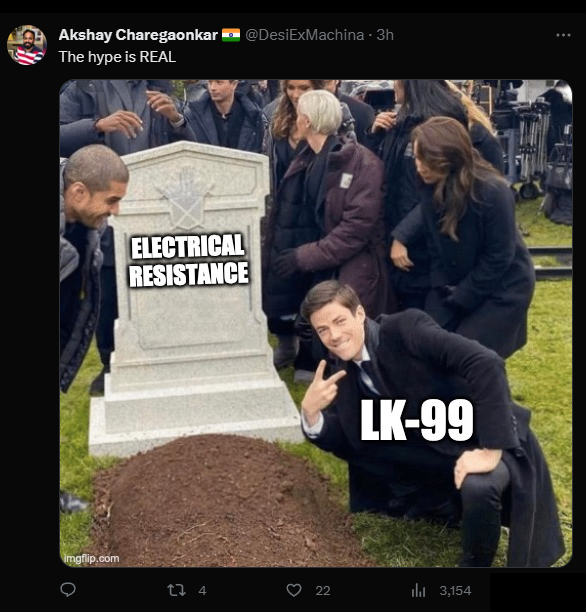The image size is (586, 612).
Task: Click the ELECTRICAL RESISTANCE tombstone caption
Action: [189, 260]
